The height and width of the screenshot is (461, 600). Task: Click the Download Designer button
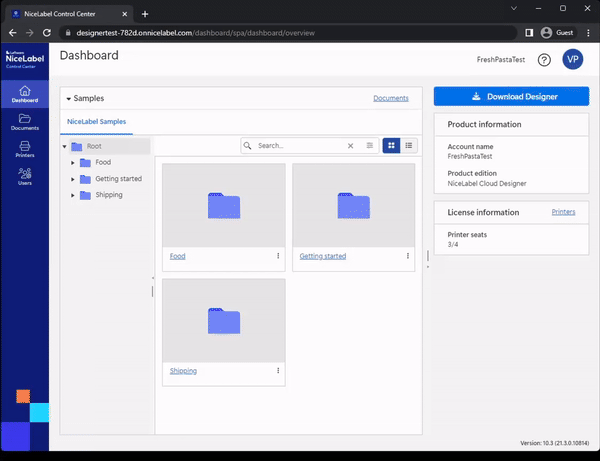tap(511, 97)
